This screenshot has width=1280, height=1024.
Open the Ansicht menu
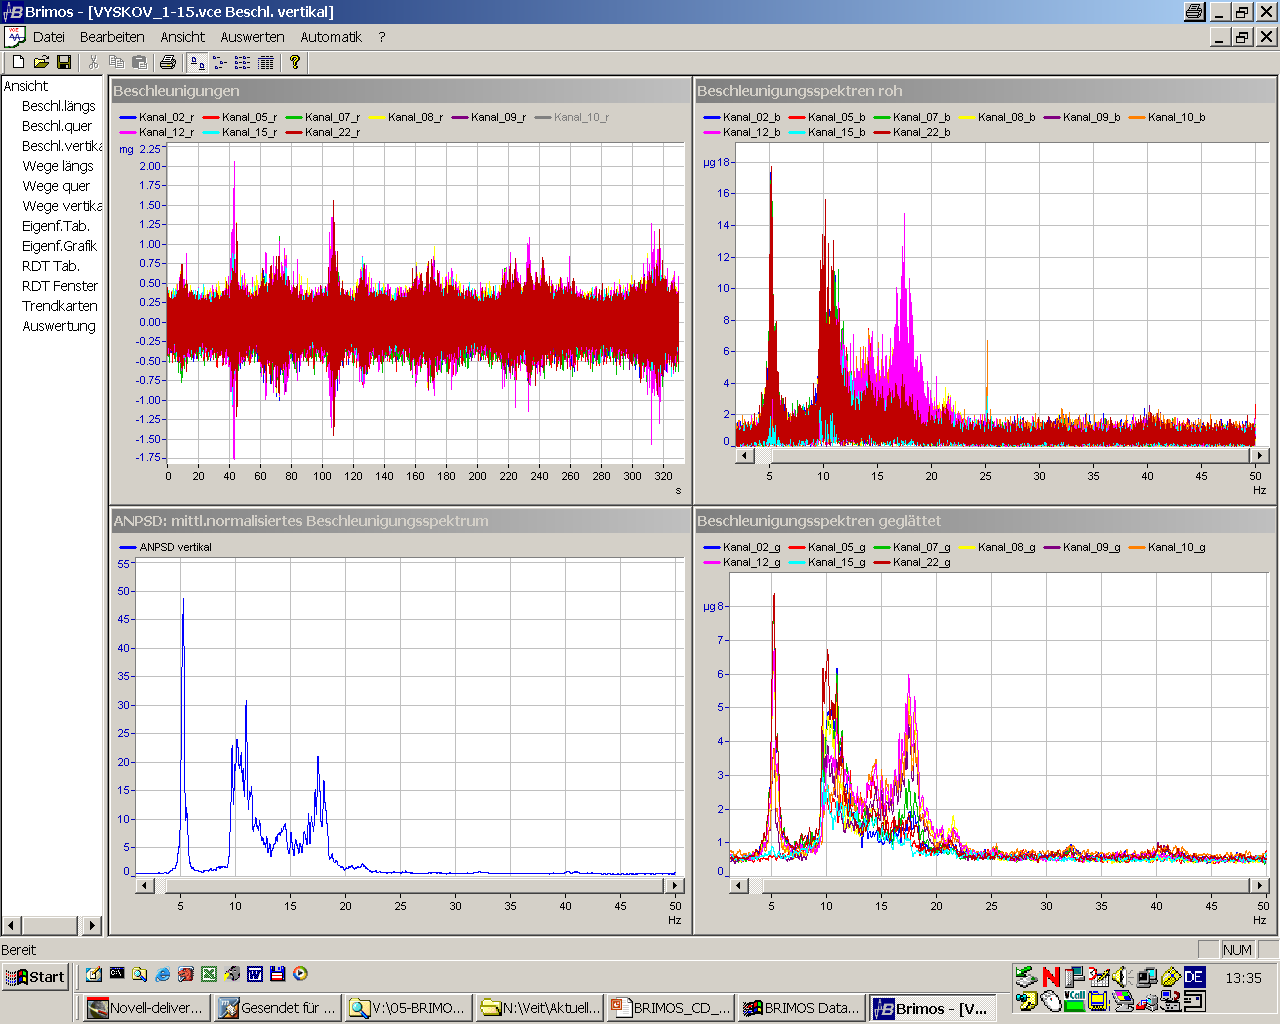tap(183, 37)
